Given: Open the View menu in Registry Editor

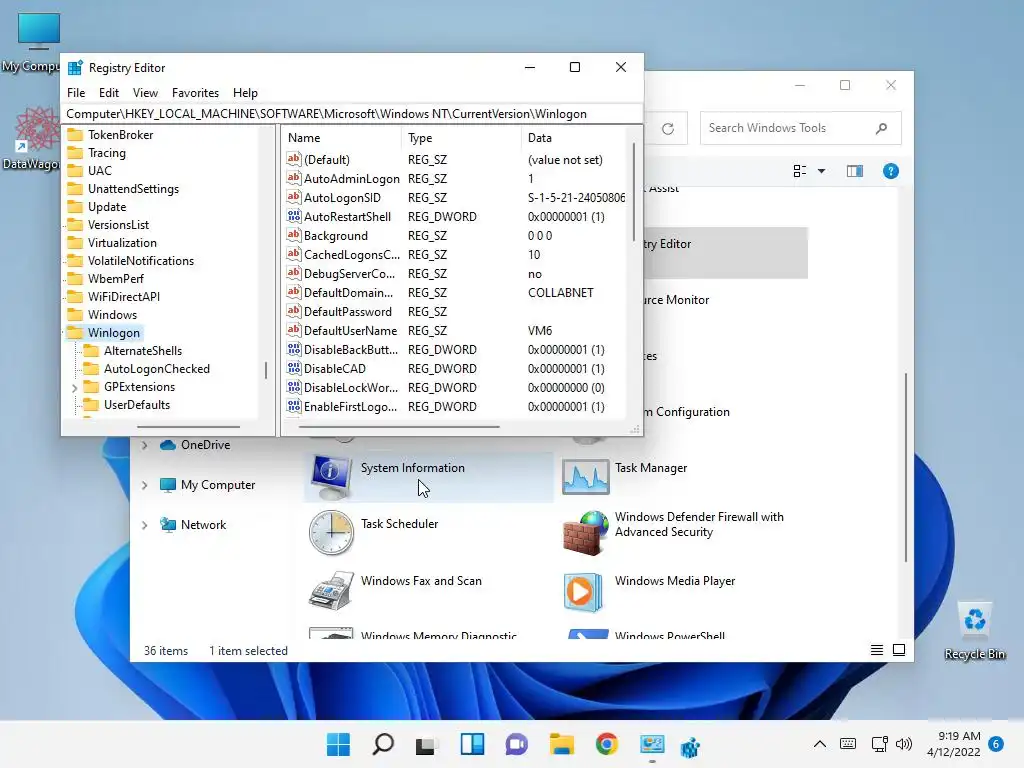Looking at the screenshot, I should click(x=145, y=93).
